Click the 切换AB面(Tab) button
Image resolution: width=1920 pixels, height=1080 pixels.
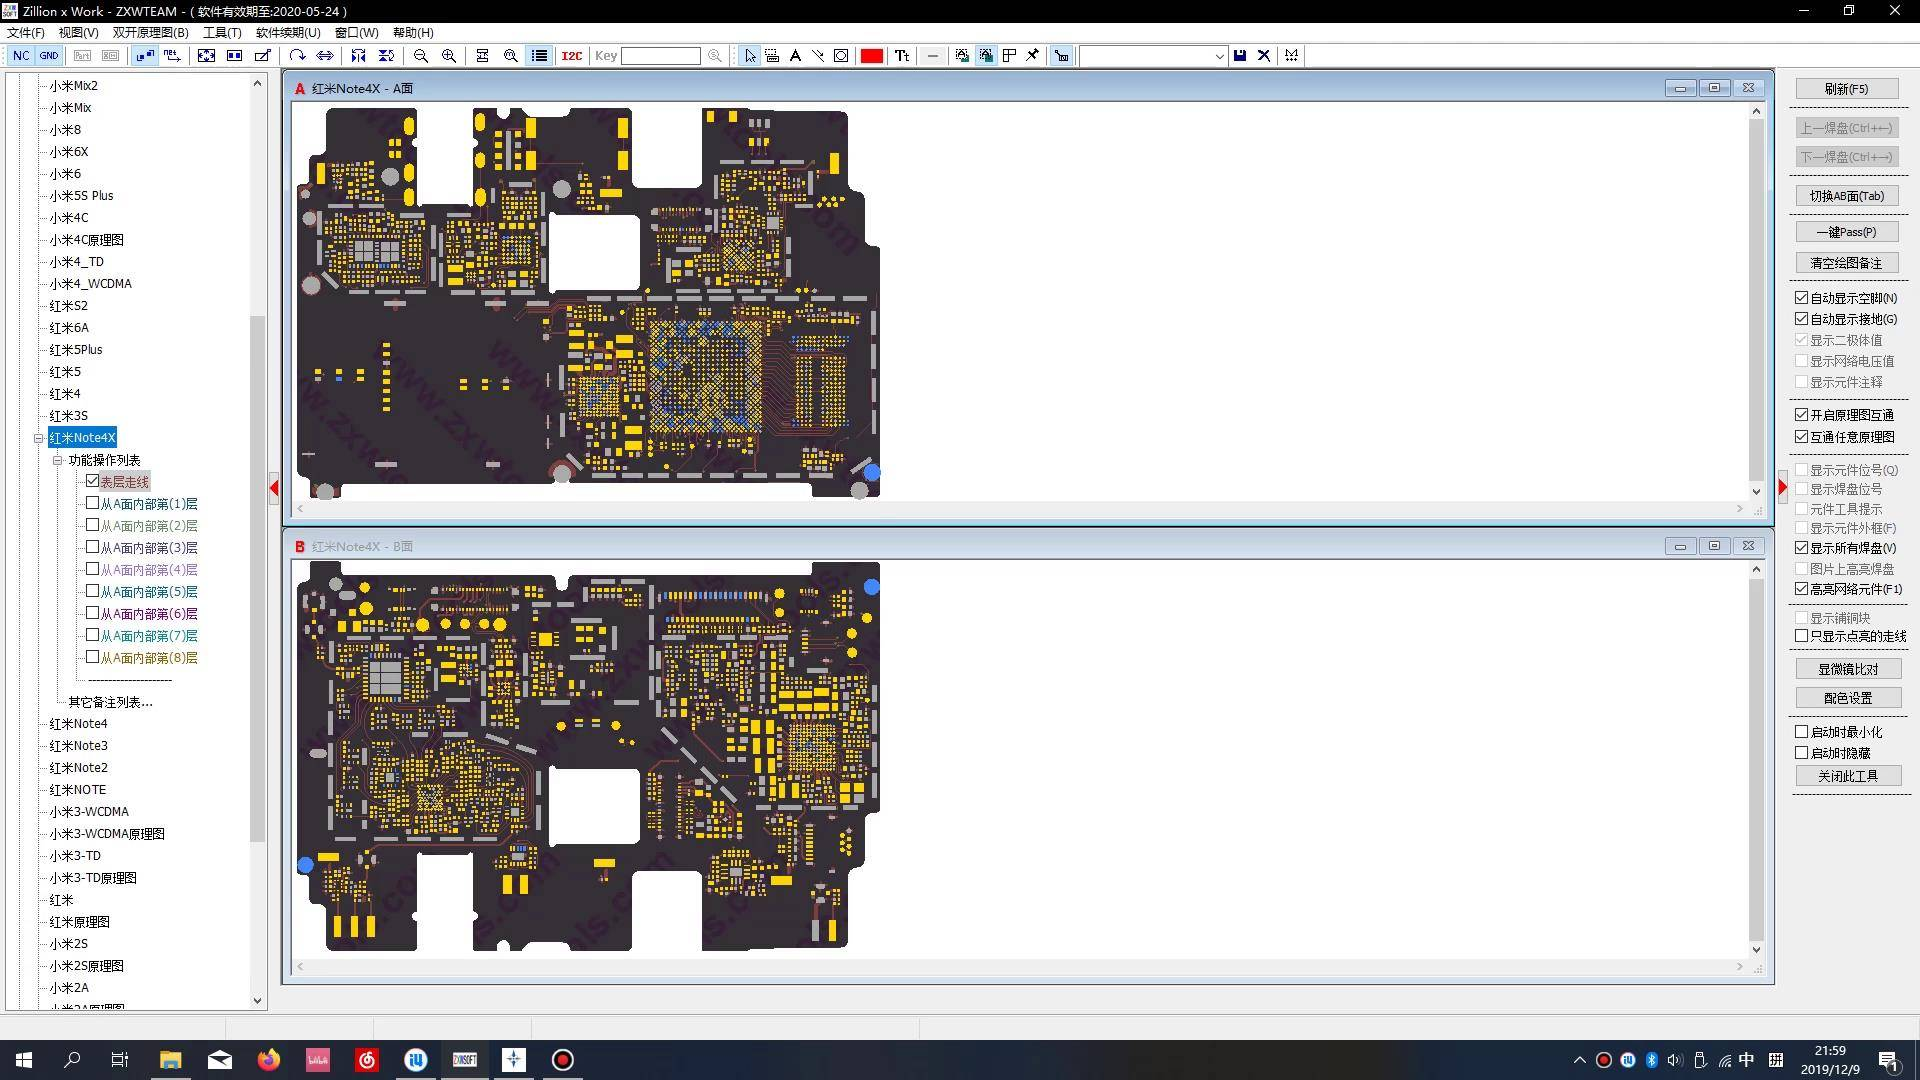coord(1846,196)
